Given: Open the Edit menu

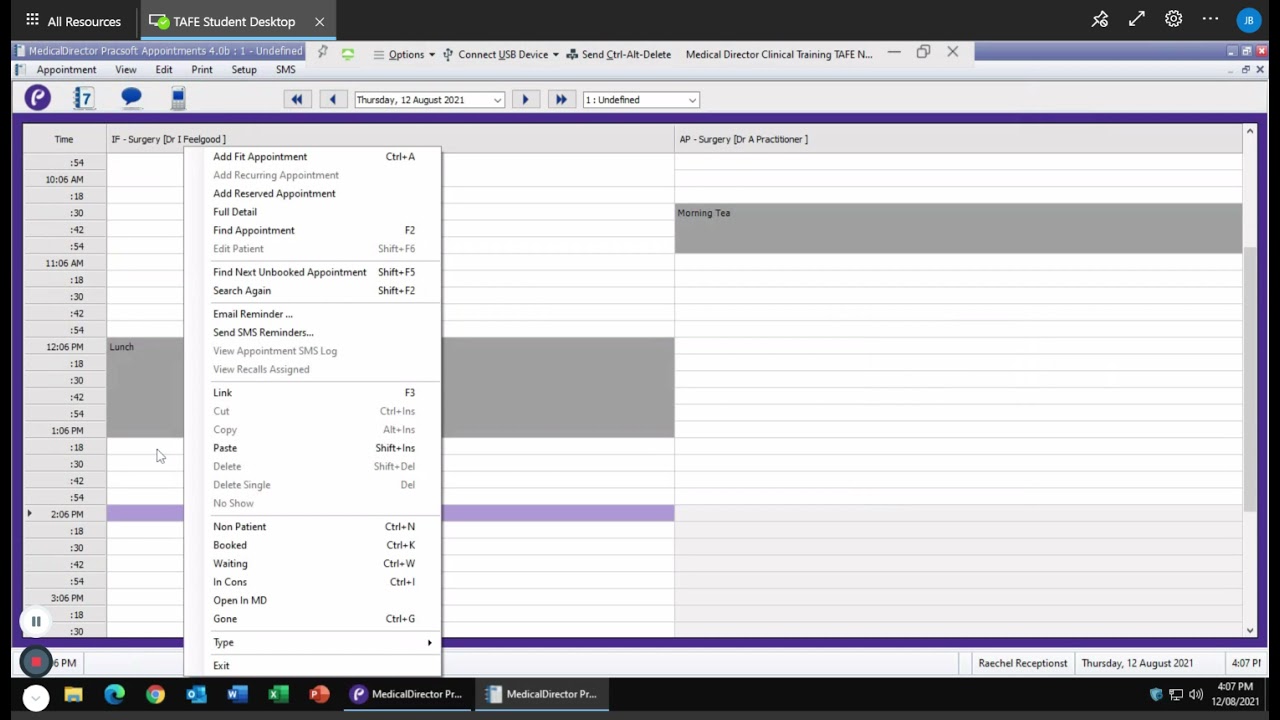Looking at the screenshot, I should pyautogui.click(x=164, y=70).
